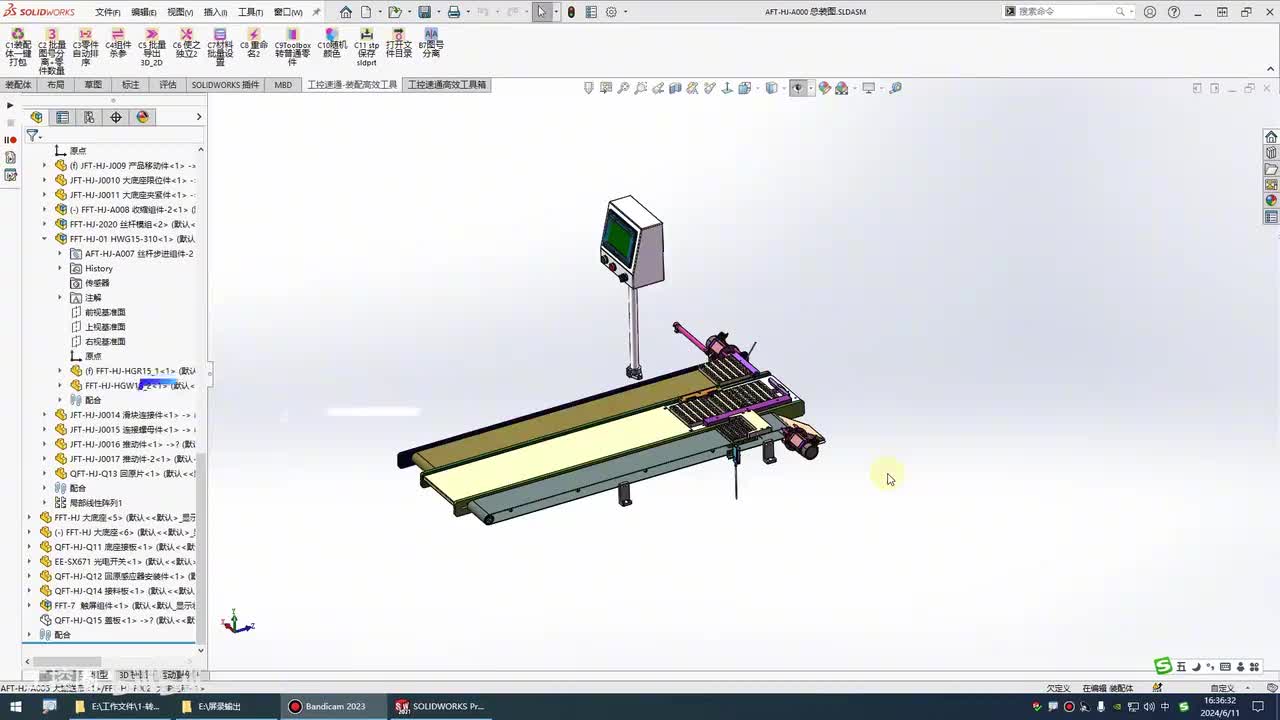
Task: Create a new document with the New icon
Action: [x=366, y=12]
